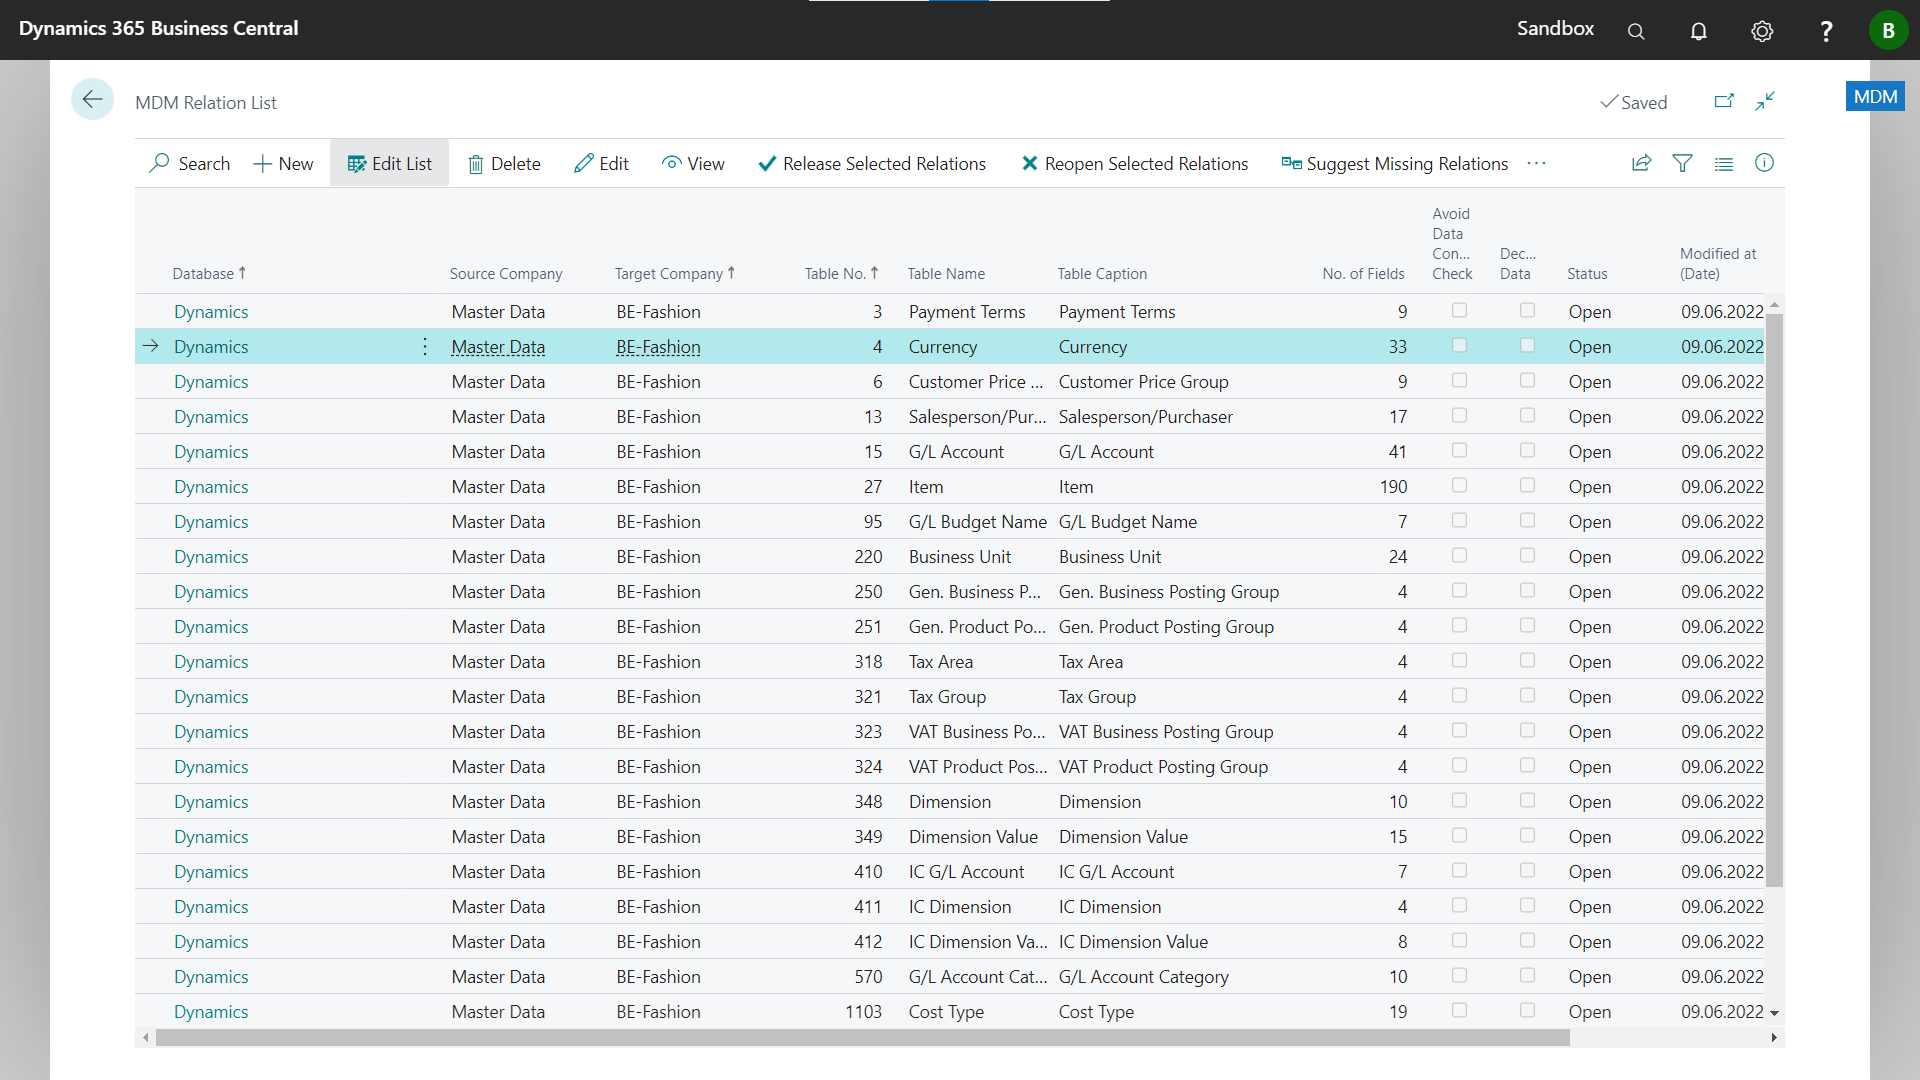Viewport: 1920px width, 1080px height.
Task: Click the horizontal scroll right arrow
Action: click(1774, 1037)
